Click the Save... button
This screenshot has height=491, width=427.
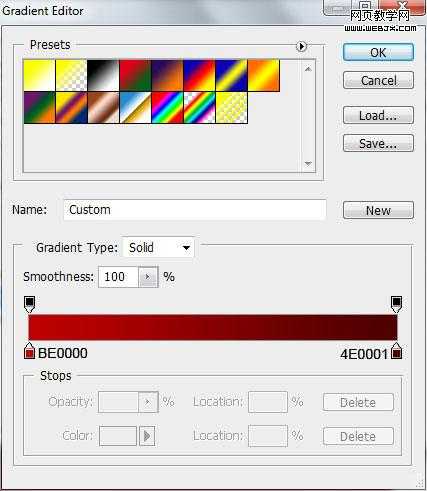point(378,143)
